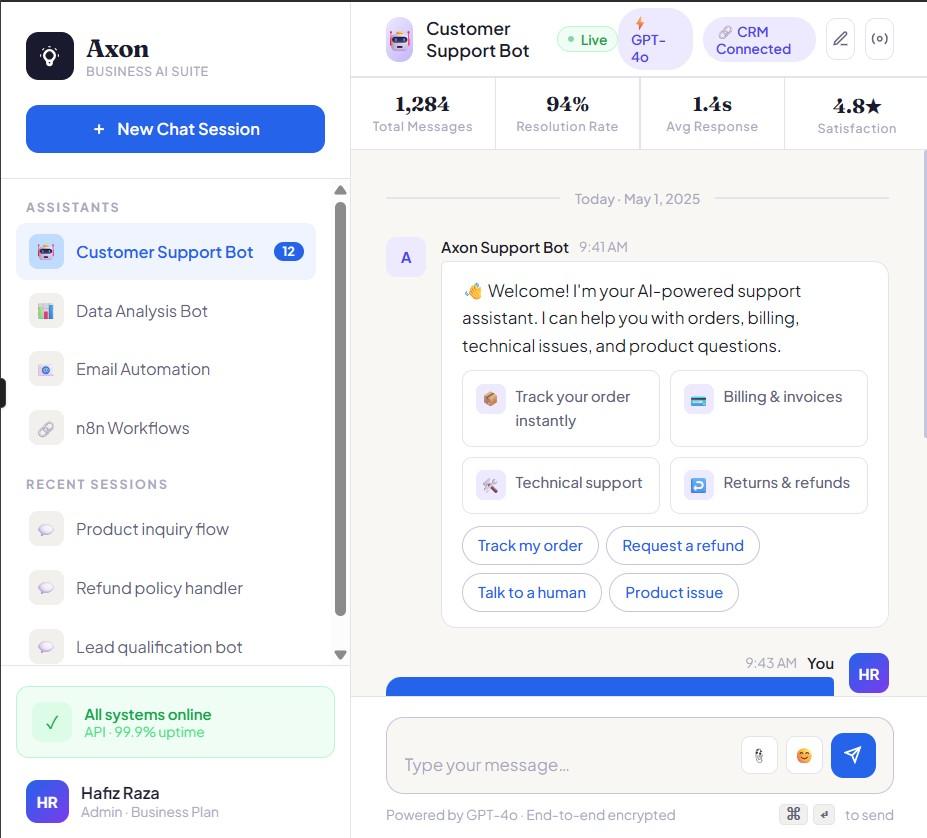
Task: Click the Type your message input field
Action: tap(568, 765)
